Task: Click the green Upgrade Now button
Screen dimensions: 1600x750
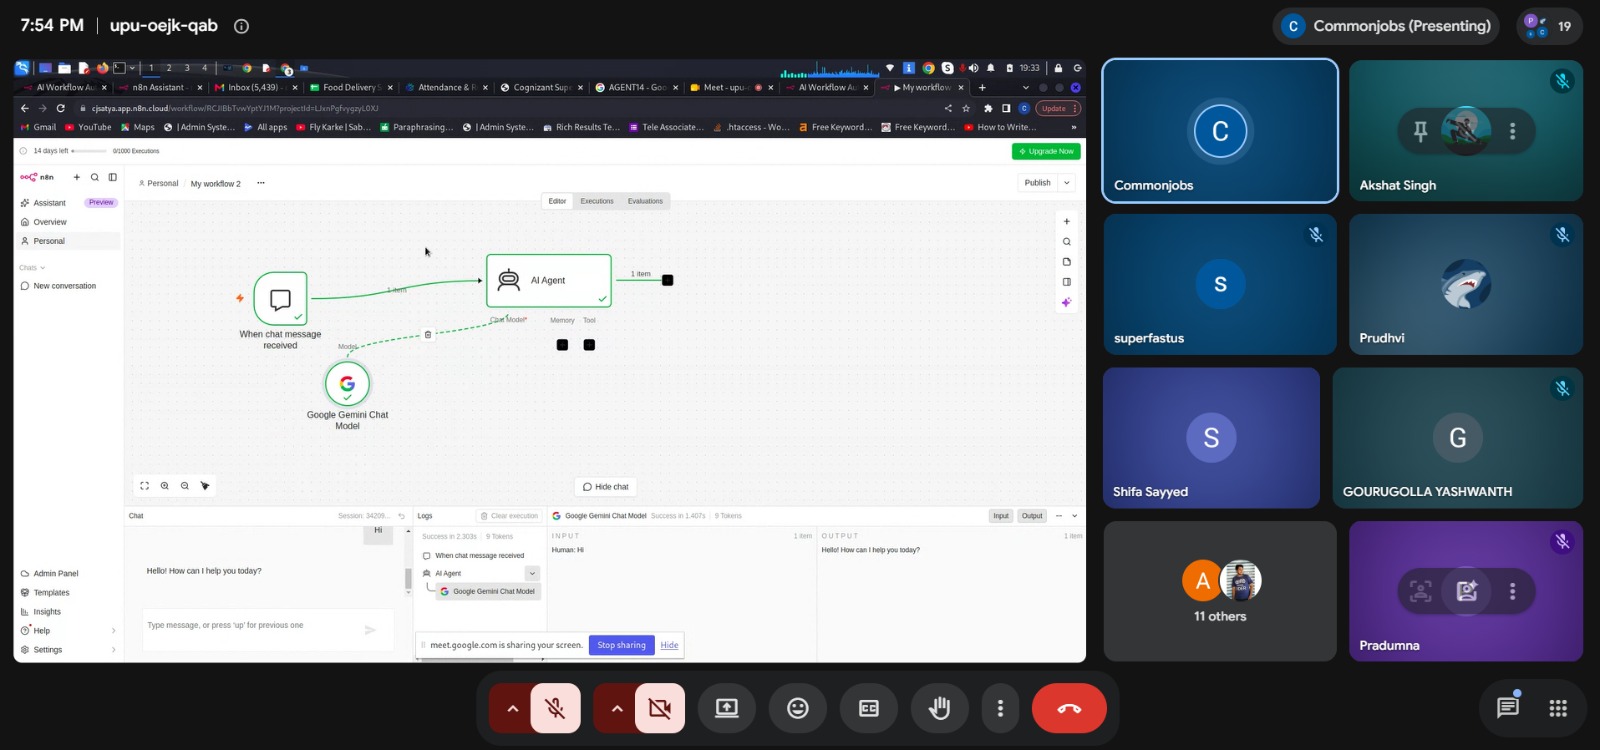Action: (x=1046, y=151)
